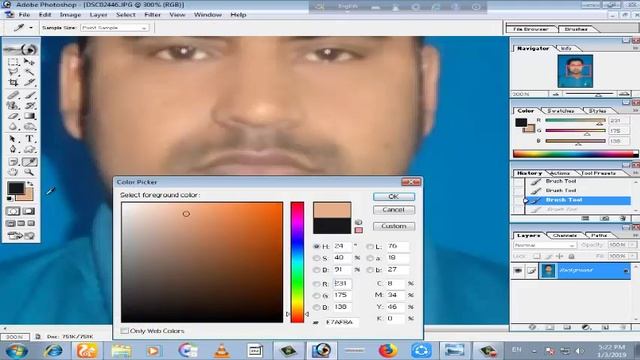The image size is (640, 360).
Task: Switch to Quick Mask mode
Action: click(x=29, y=211)
